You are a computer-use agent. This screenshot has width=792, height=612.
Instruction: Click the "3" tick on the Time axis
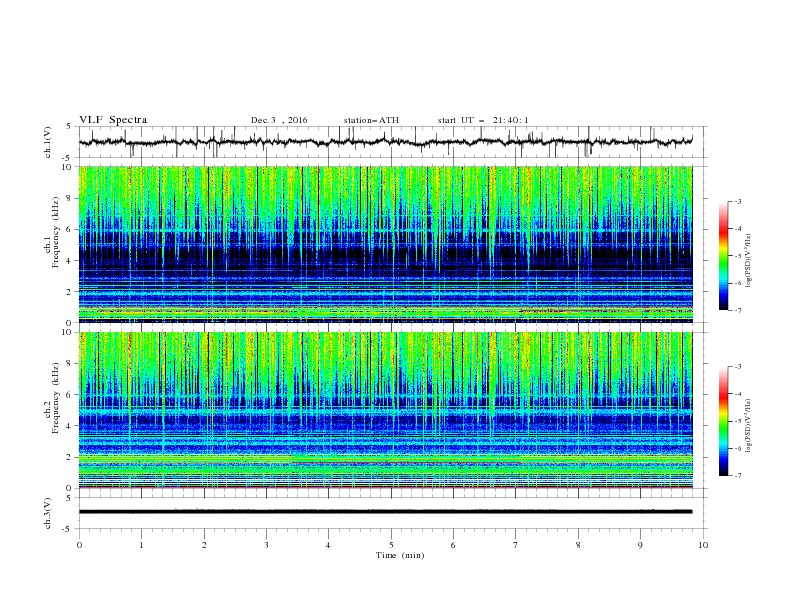point(266,545)
